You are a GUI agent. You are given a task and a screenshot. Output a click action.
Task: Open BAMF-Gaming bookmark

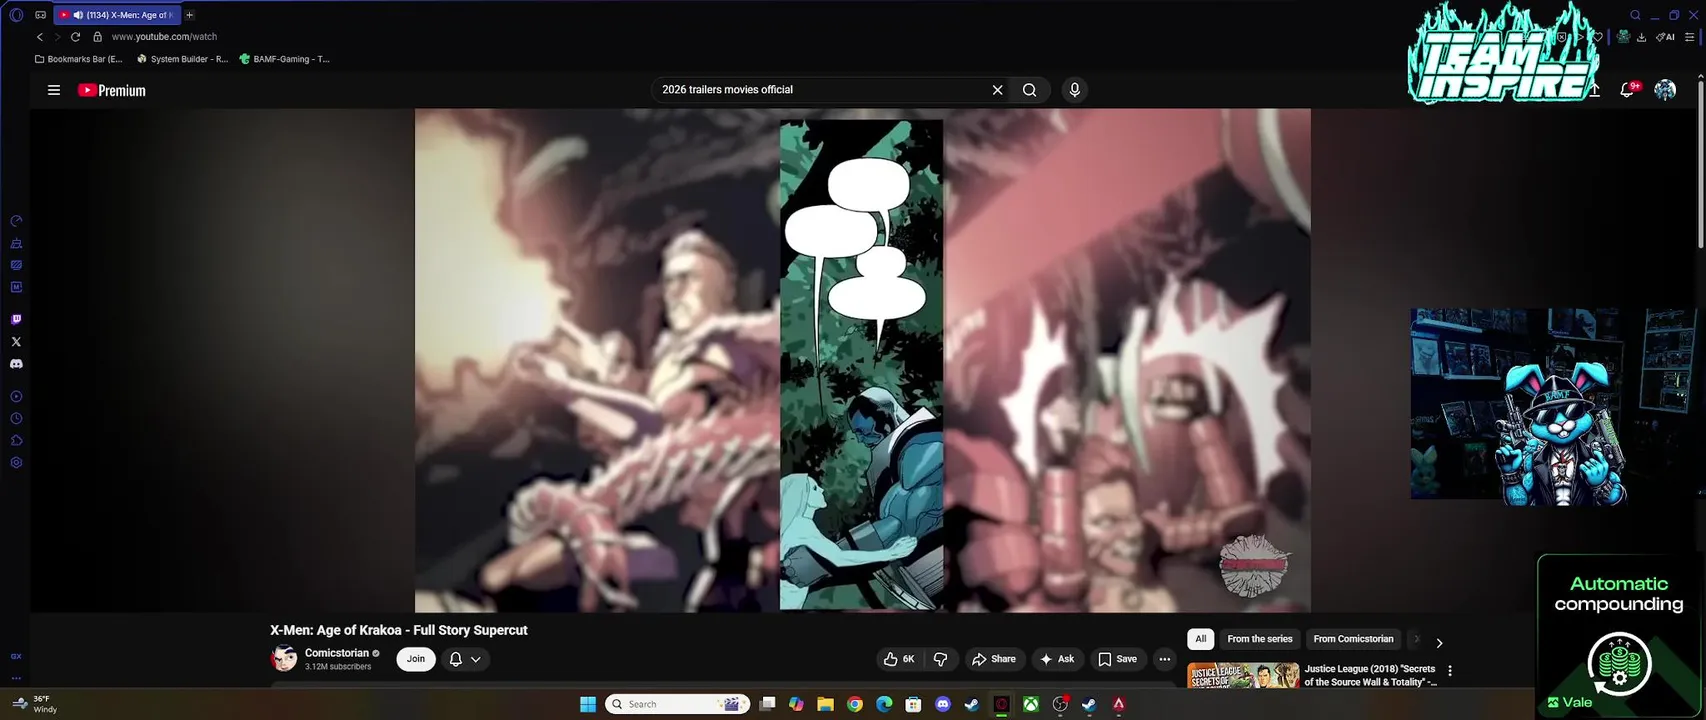(x=284, y=59)
